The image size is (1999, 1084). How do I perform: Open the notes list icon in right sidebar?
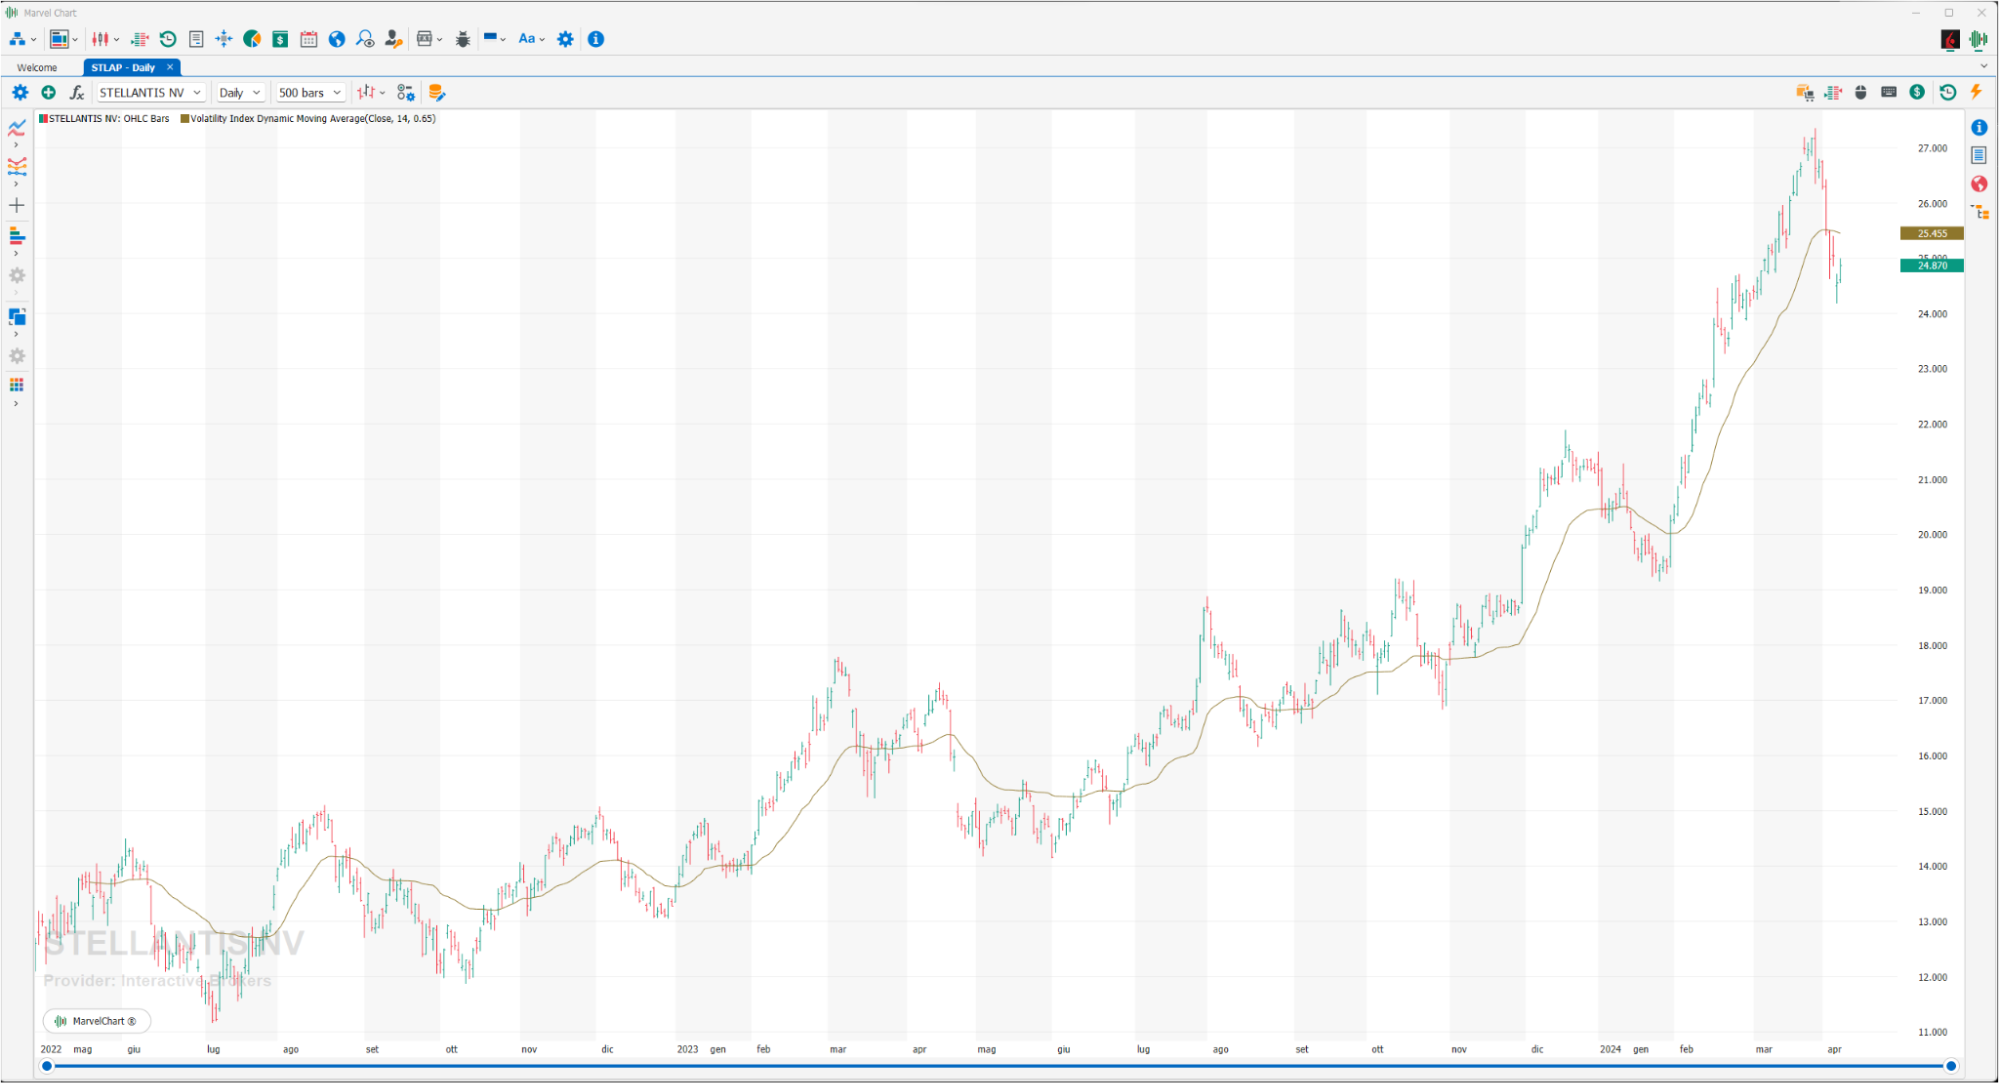point(1979,155)
